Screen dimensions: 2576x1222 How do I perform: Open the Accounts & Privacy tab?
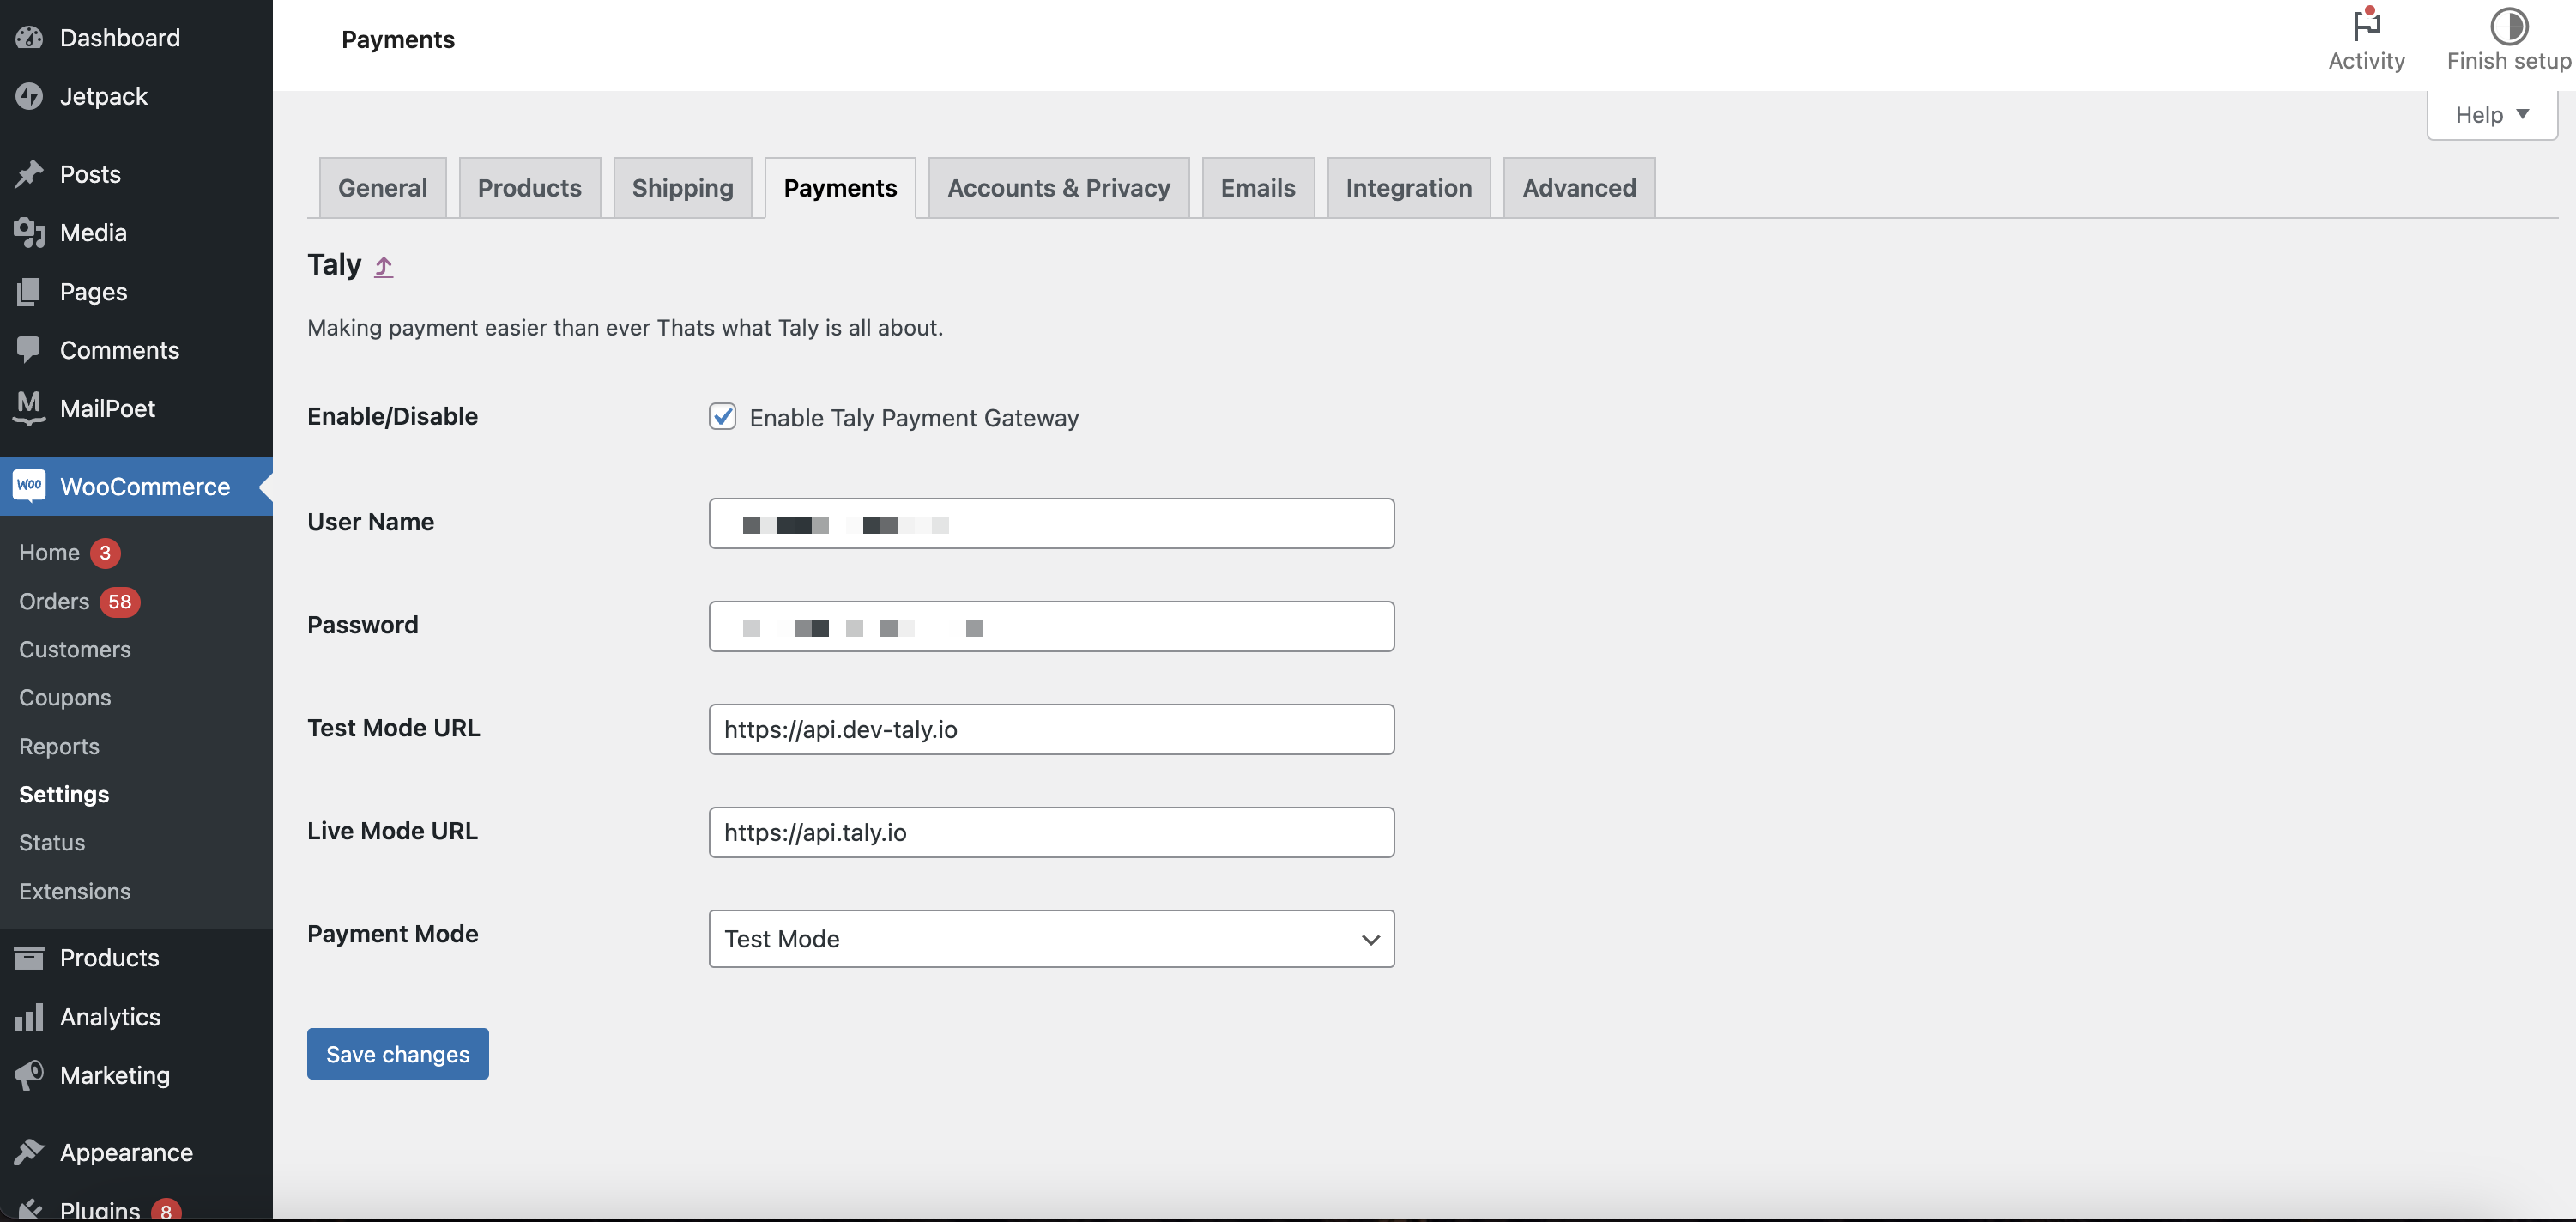click(x=1058, y=188)
